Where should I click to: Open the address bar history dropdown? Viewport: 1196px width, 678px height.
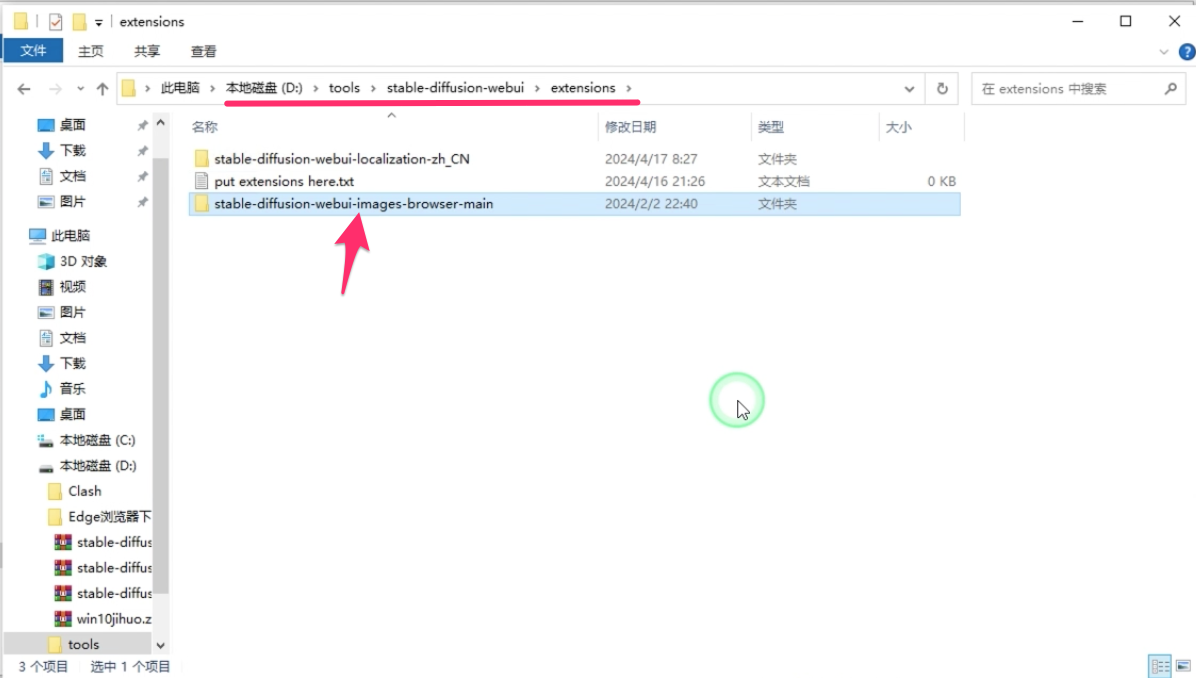[x=909, y=88]
